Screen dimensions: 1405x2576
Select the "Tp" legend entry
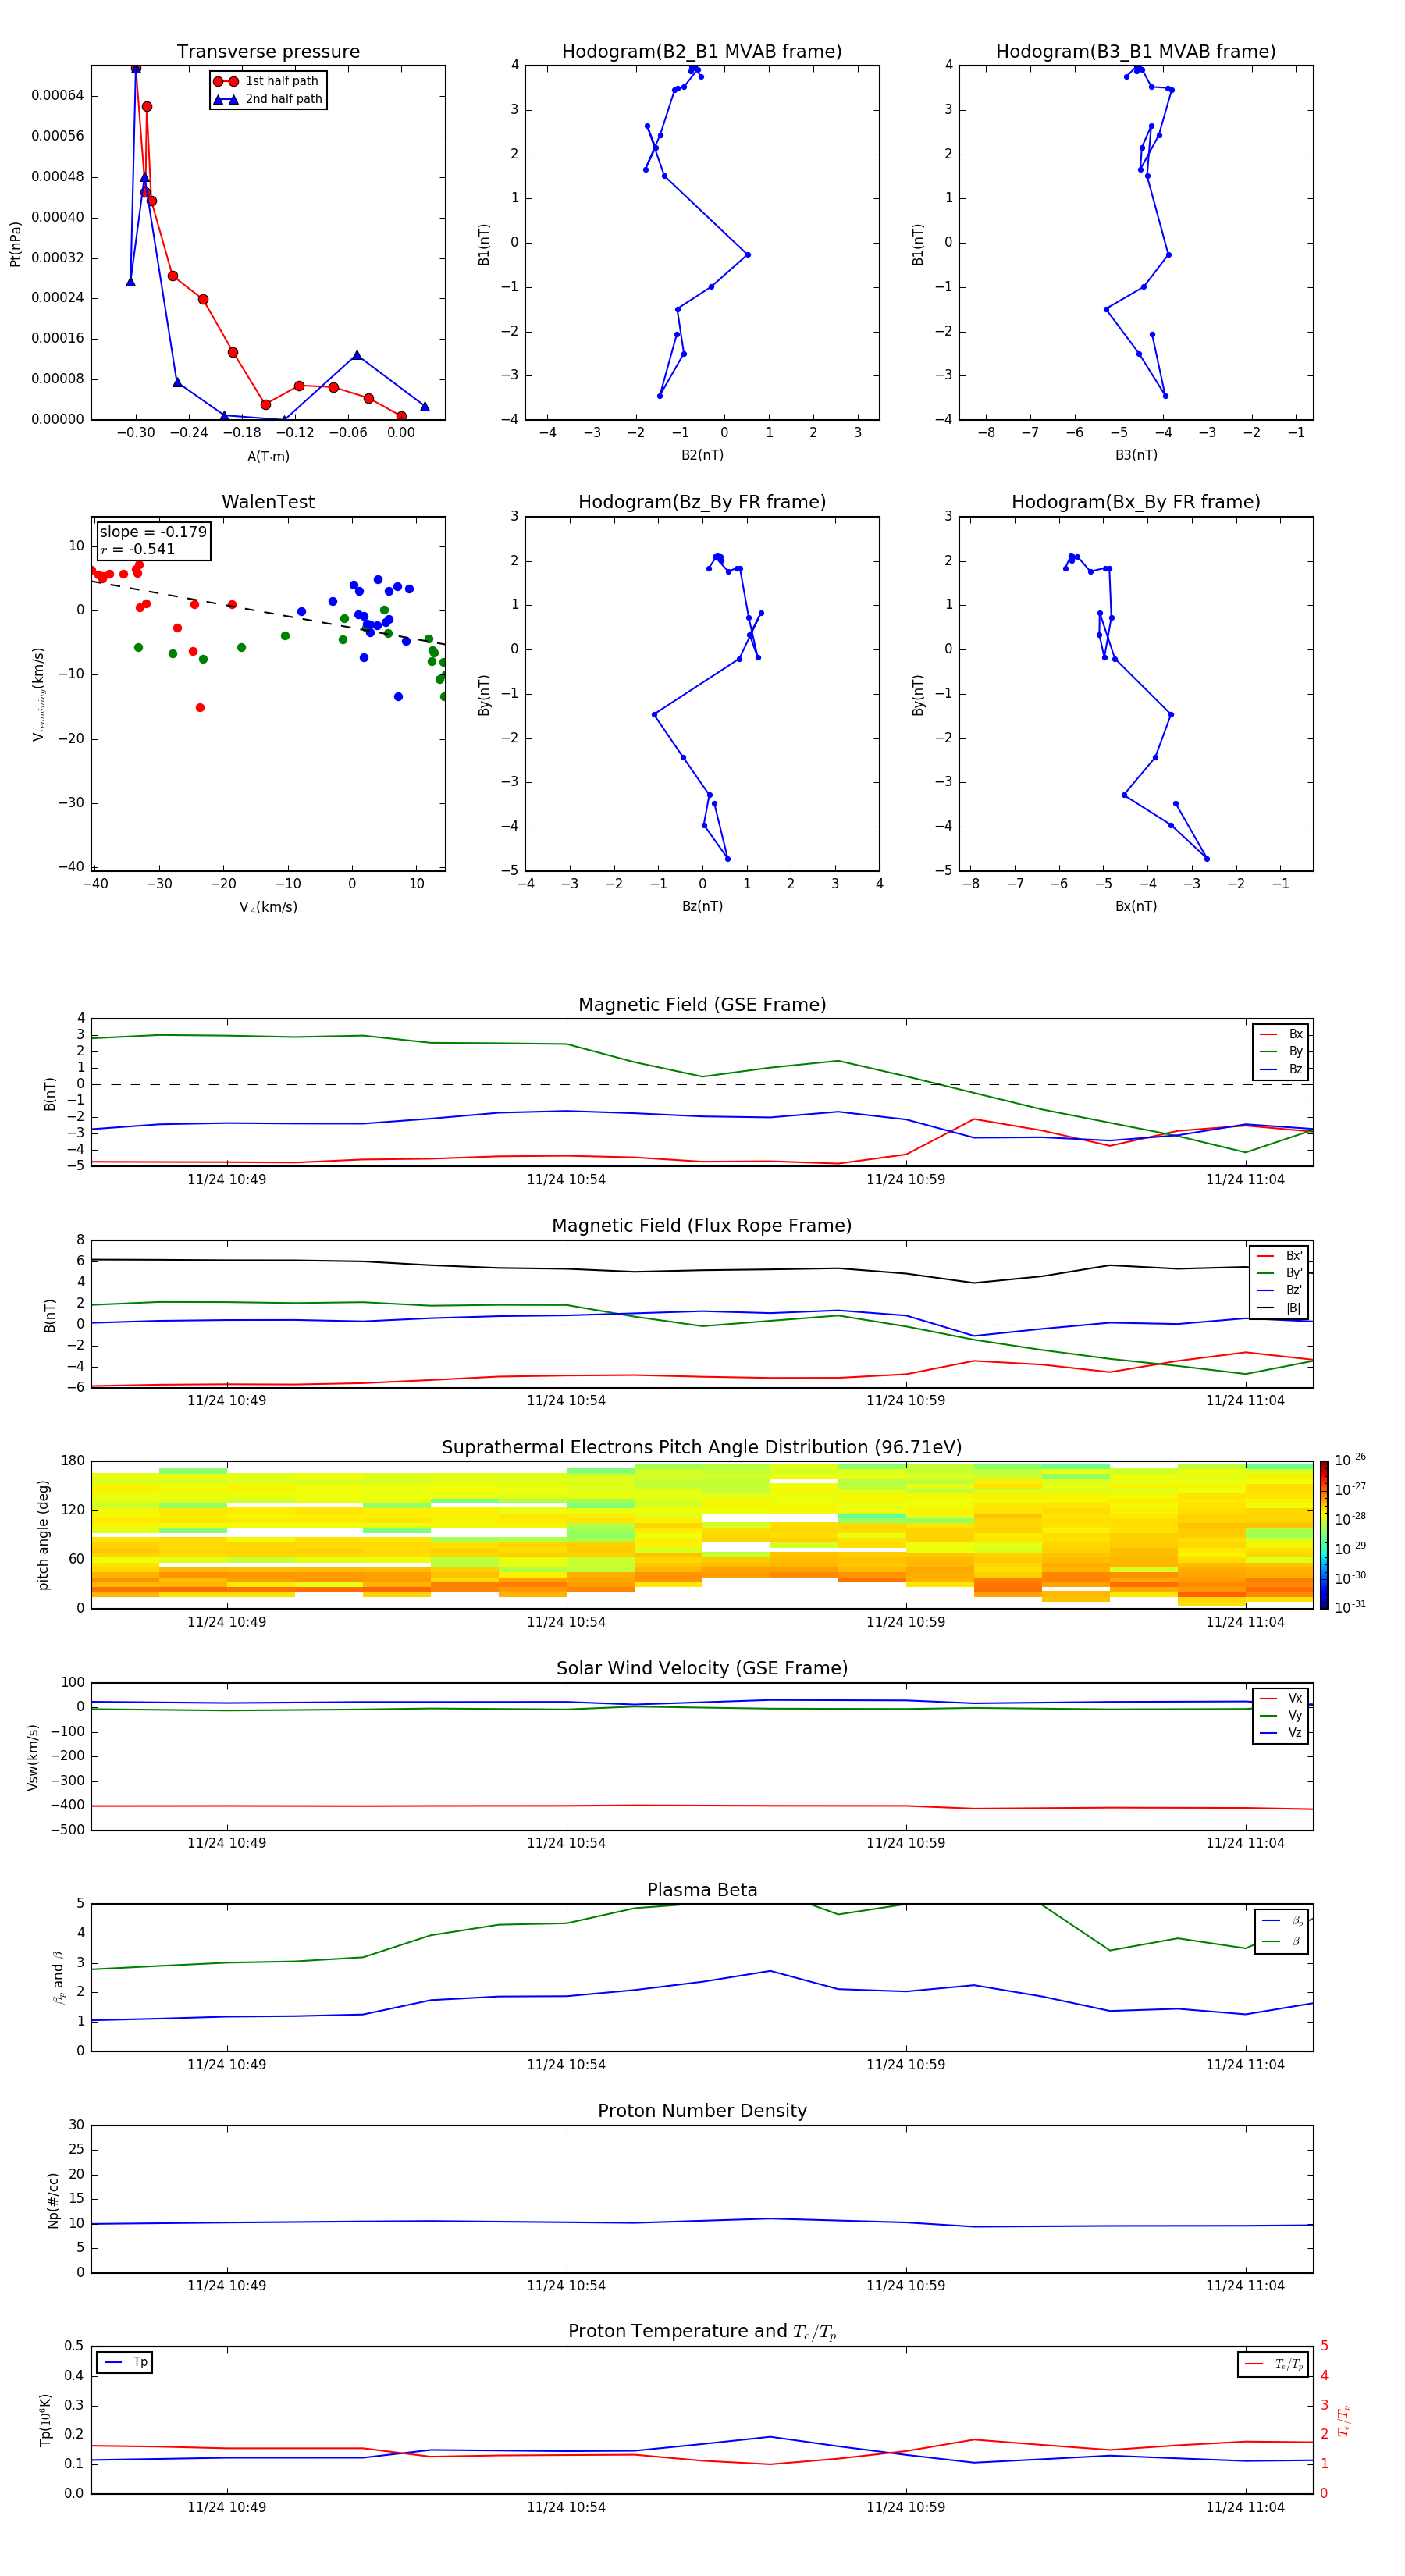coord(125,2362)
